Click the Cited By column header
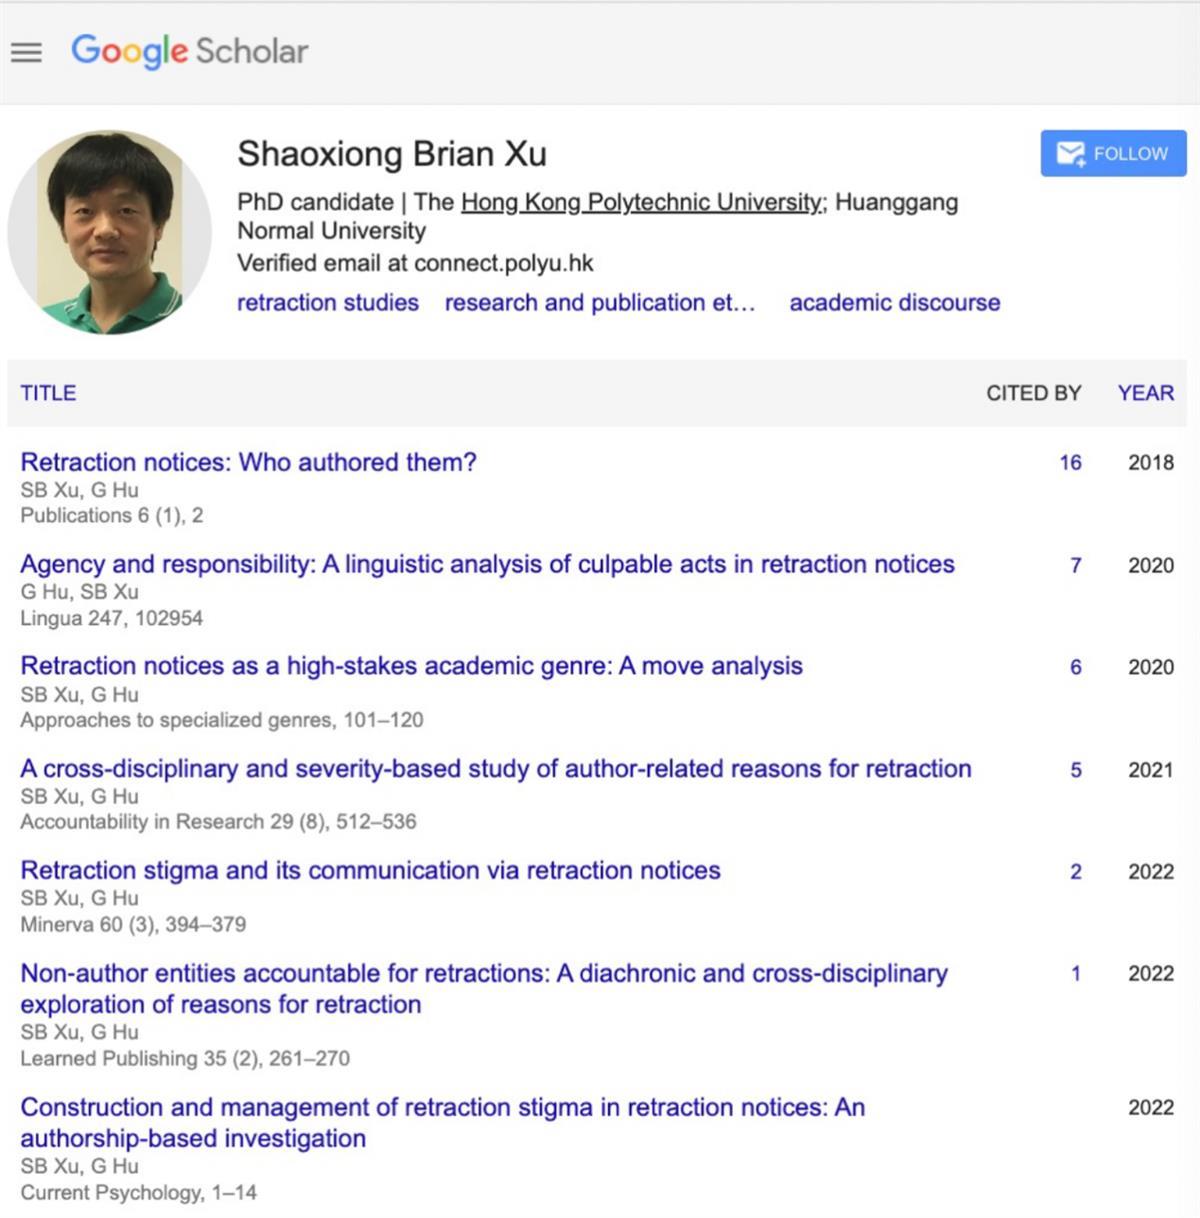This screenshot has height=1218, width=1200. pos(1033,393)
